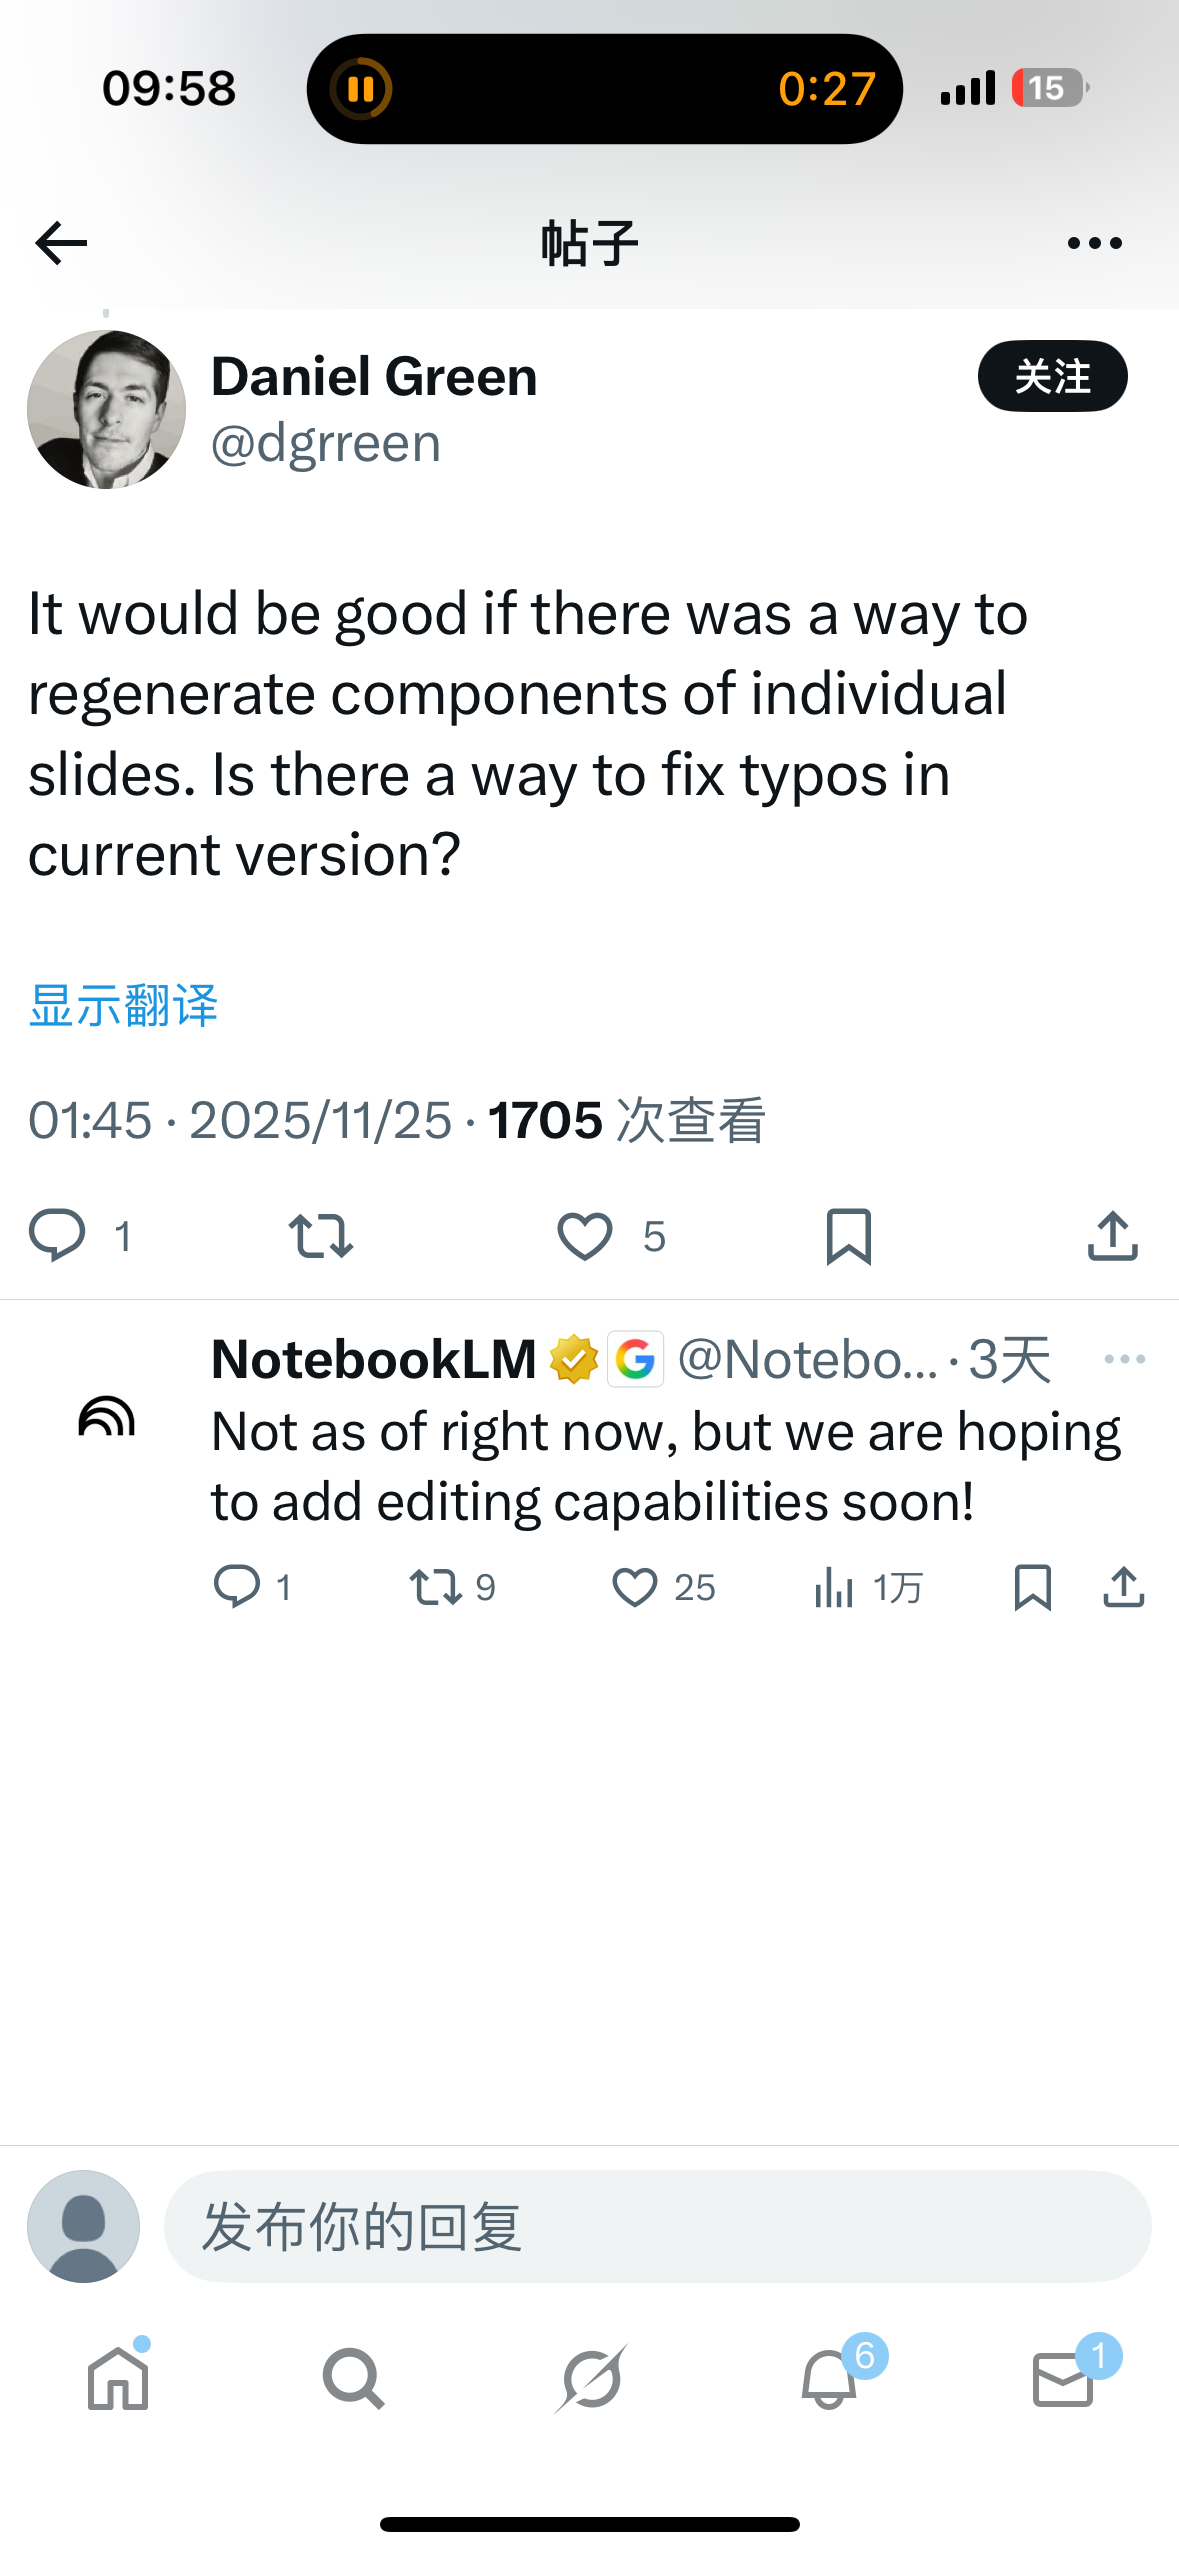
Task: Tap the 发布你的回复 reply field
Action: click(x=657, y=2226)
